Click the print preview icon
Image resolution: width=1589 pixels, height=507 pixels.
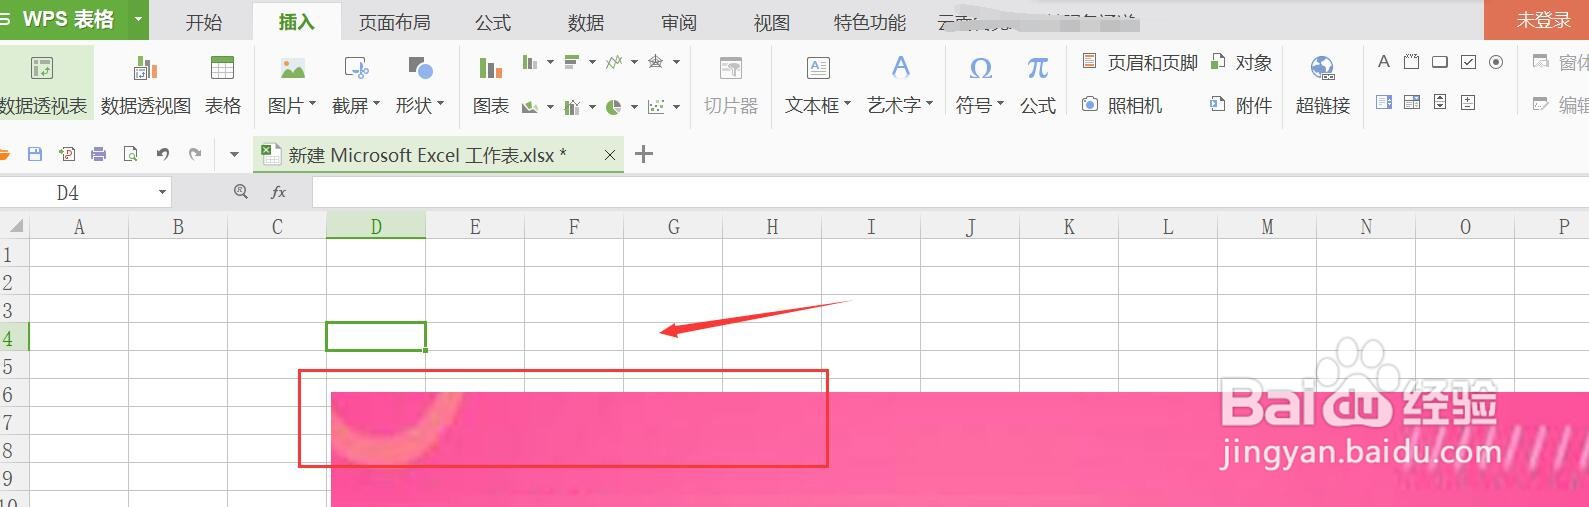130,154
